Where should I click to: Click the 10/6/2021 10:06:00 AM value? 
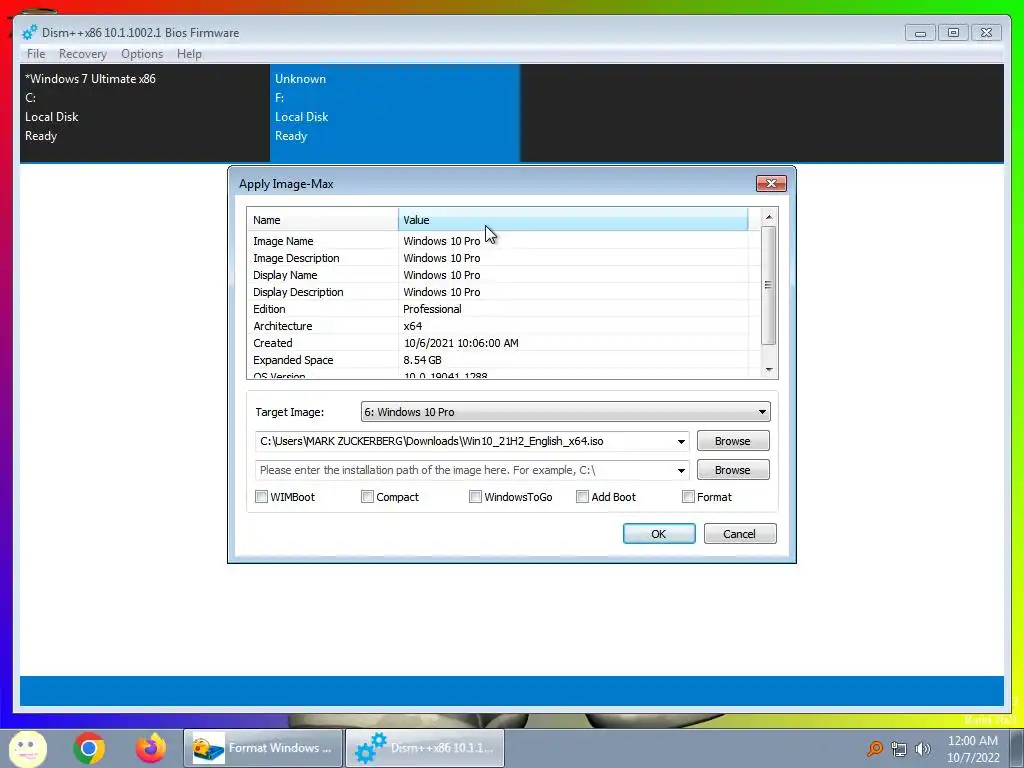[460, 343]
